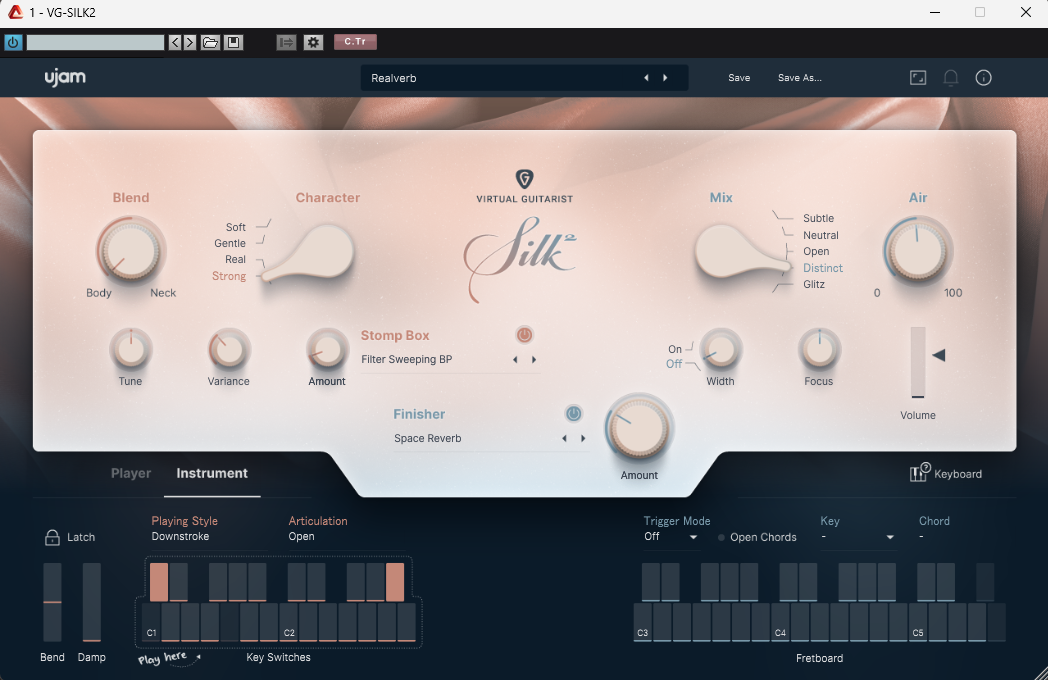
Task: Toggle the Open Chords option
Action: click(x=757, y=538)
